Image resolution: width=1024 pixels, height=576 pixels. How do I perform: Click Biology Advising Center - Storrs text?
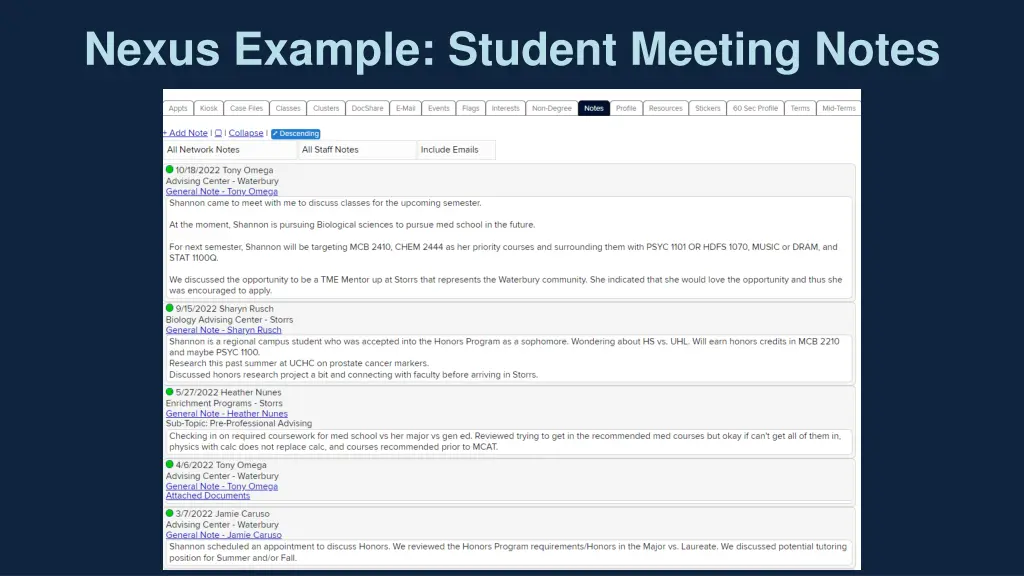[x=229, y=319]
